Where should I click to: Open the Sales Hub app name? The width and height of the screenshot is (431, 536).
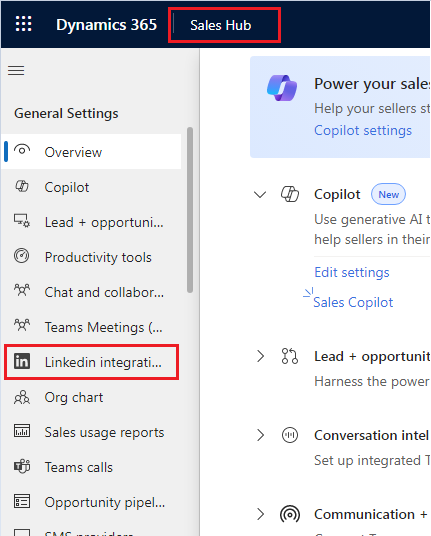pyautogui.click(x=220, y=25)
